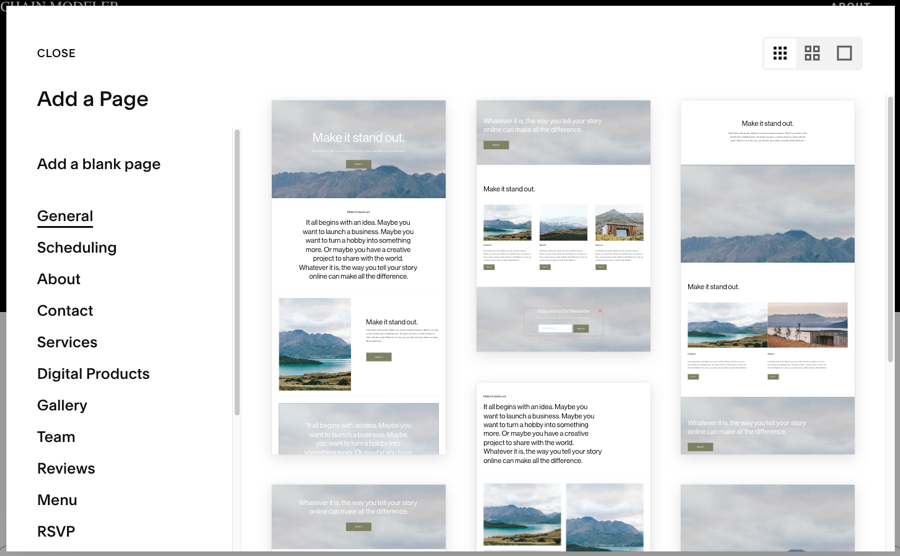Select the Contact category

pyautogui.click(x=65, y=311)
